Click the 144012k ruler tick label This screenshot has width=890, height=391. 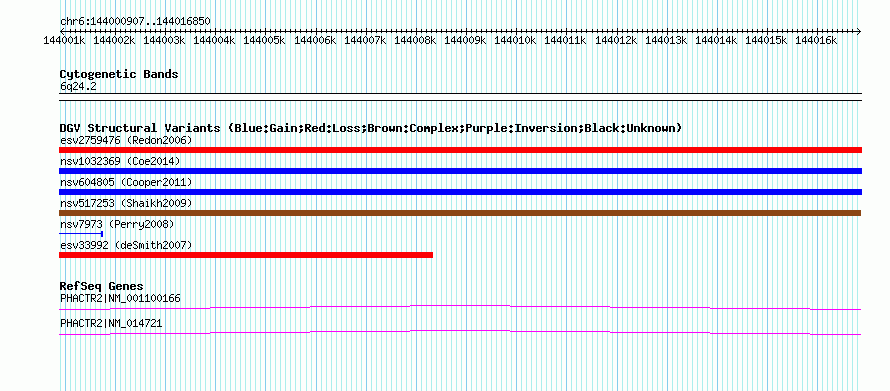616,40
